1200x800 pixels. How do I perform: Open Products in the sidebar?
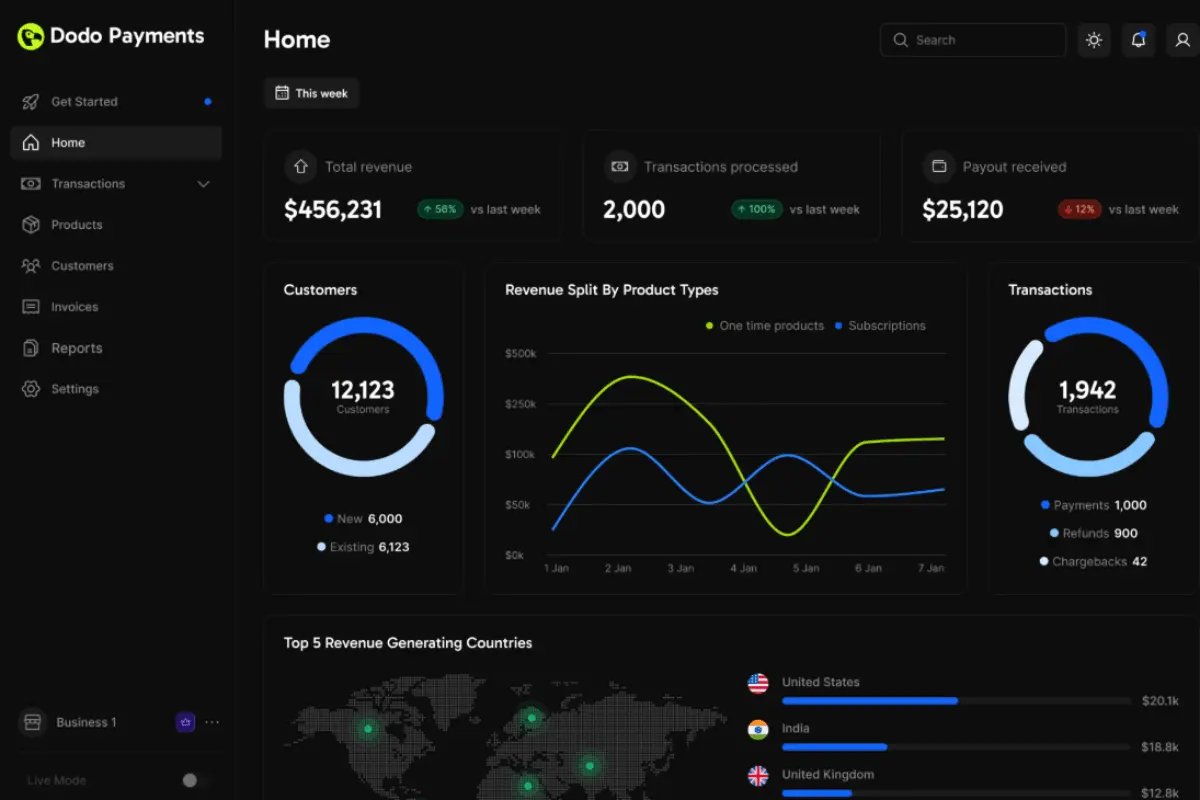tap(116, 225)
